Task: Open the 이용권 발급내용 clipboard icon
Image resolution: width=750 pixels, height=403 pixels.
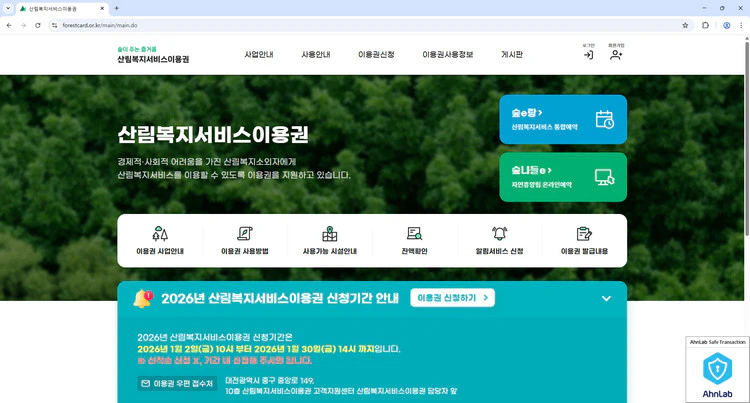Action: 584,234
